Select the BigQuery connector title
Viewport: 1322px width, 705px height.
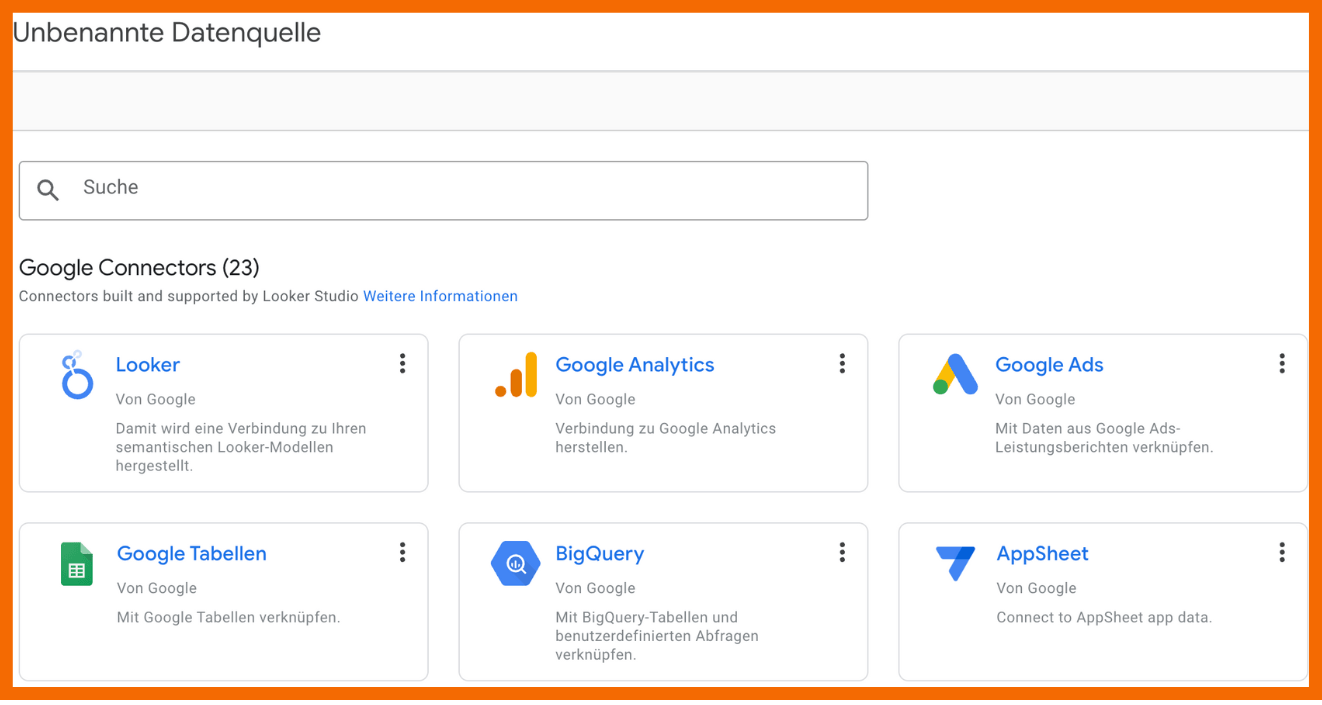tap(599, 554)
